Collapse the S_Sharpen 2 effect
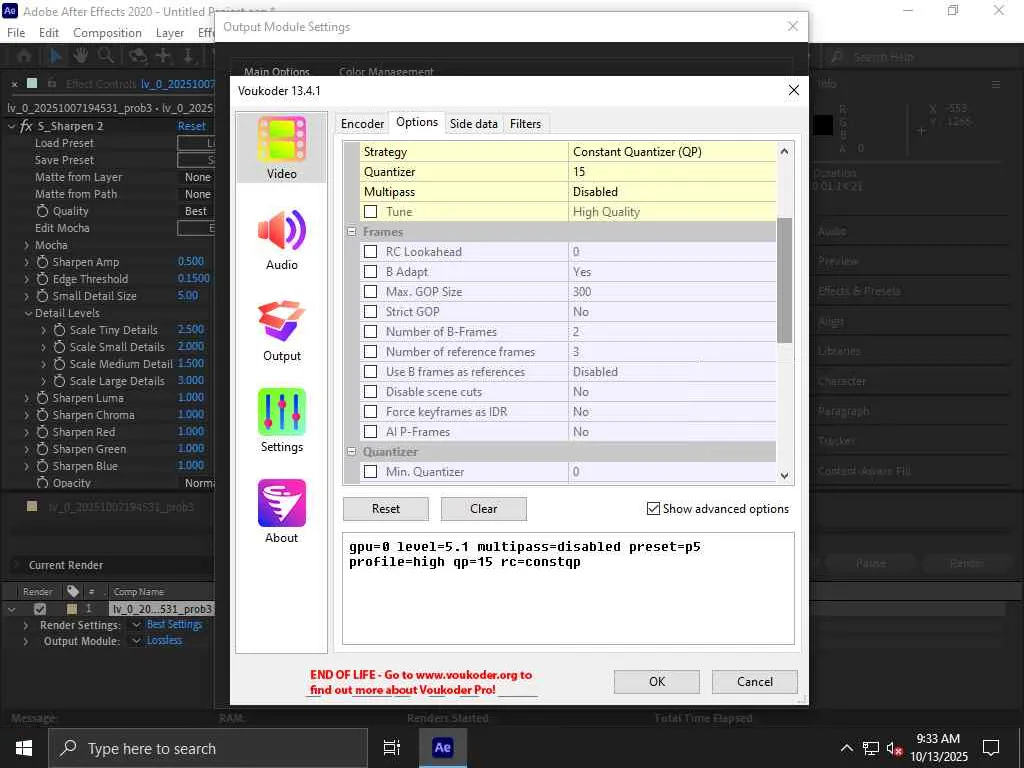Screen dimensions: 1024x768 pyautogui.click(x=11, y=126)
